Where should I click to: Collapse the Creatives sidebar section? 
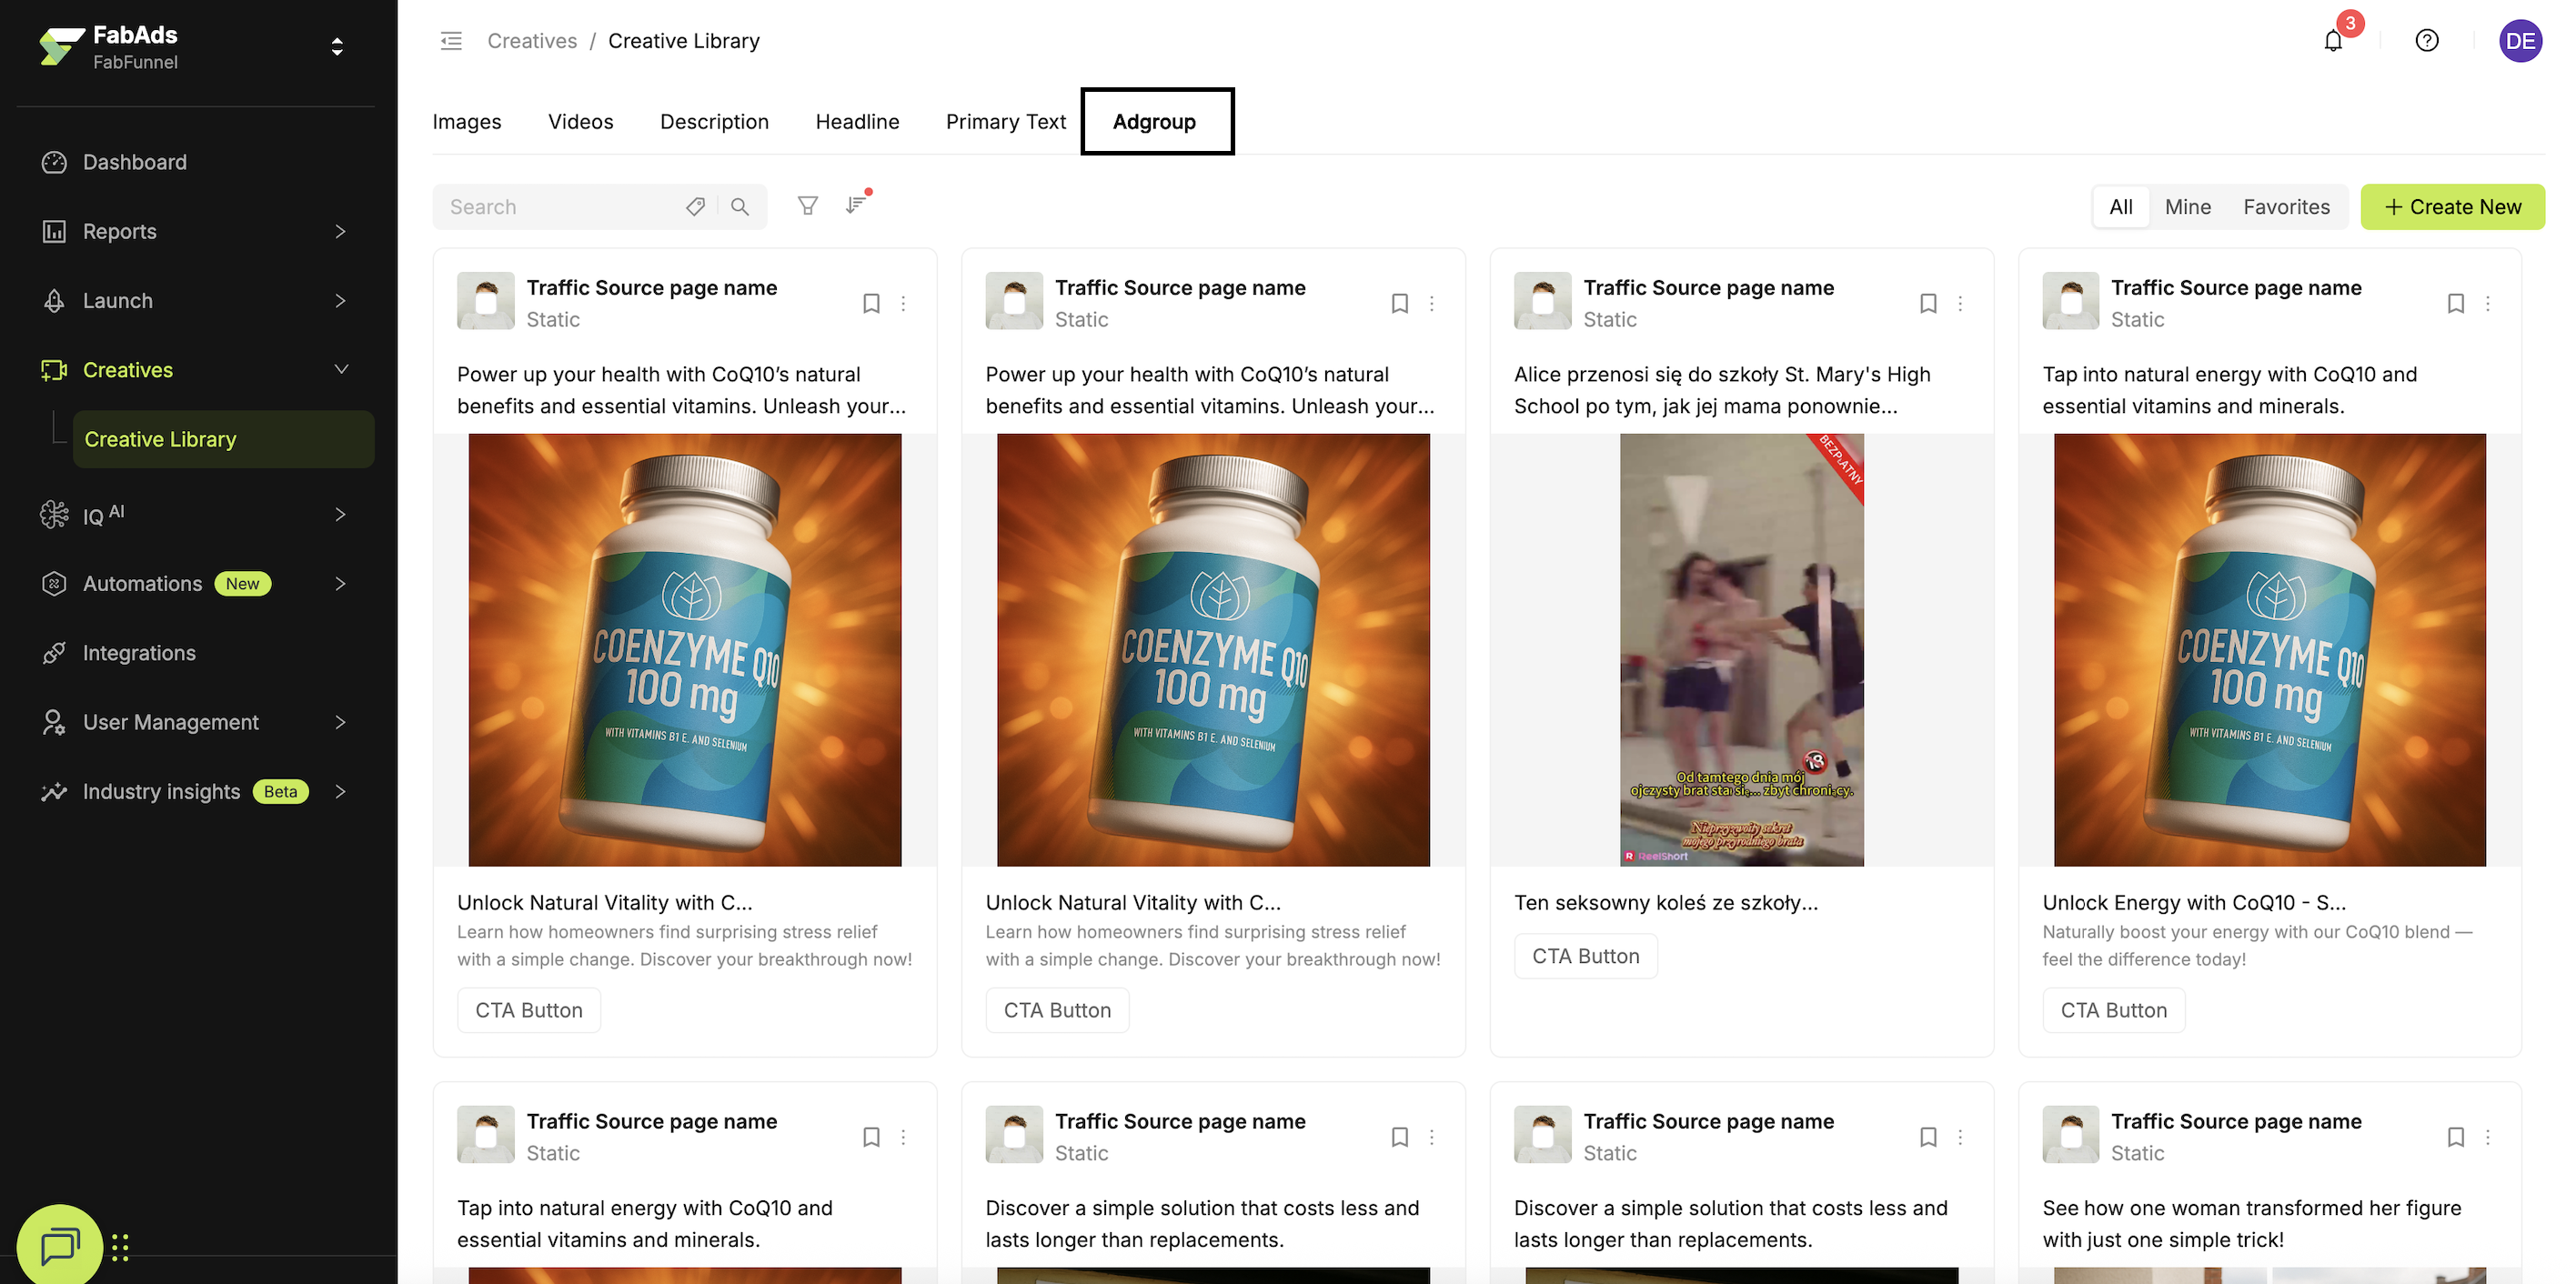tap(340, 370)
